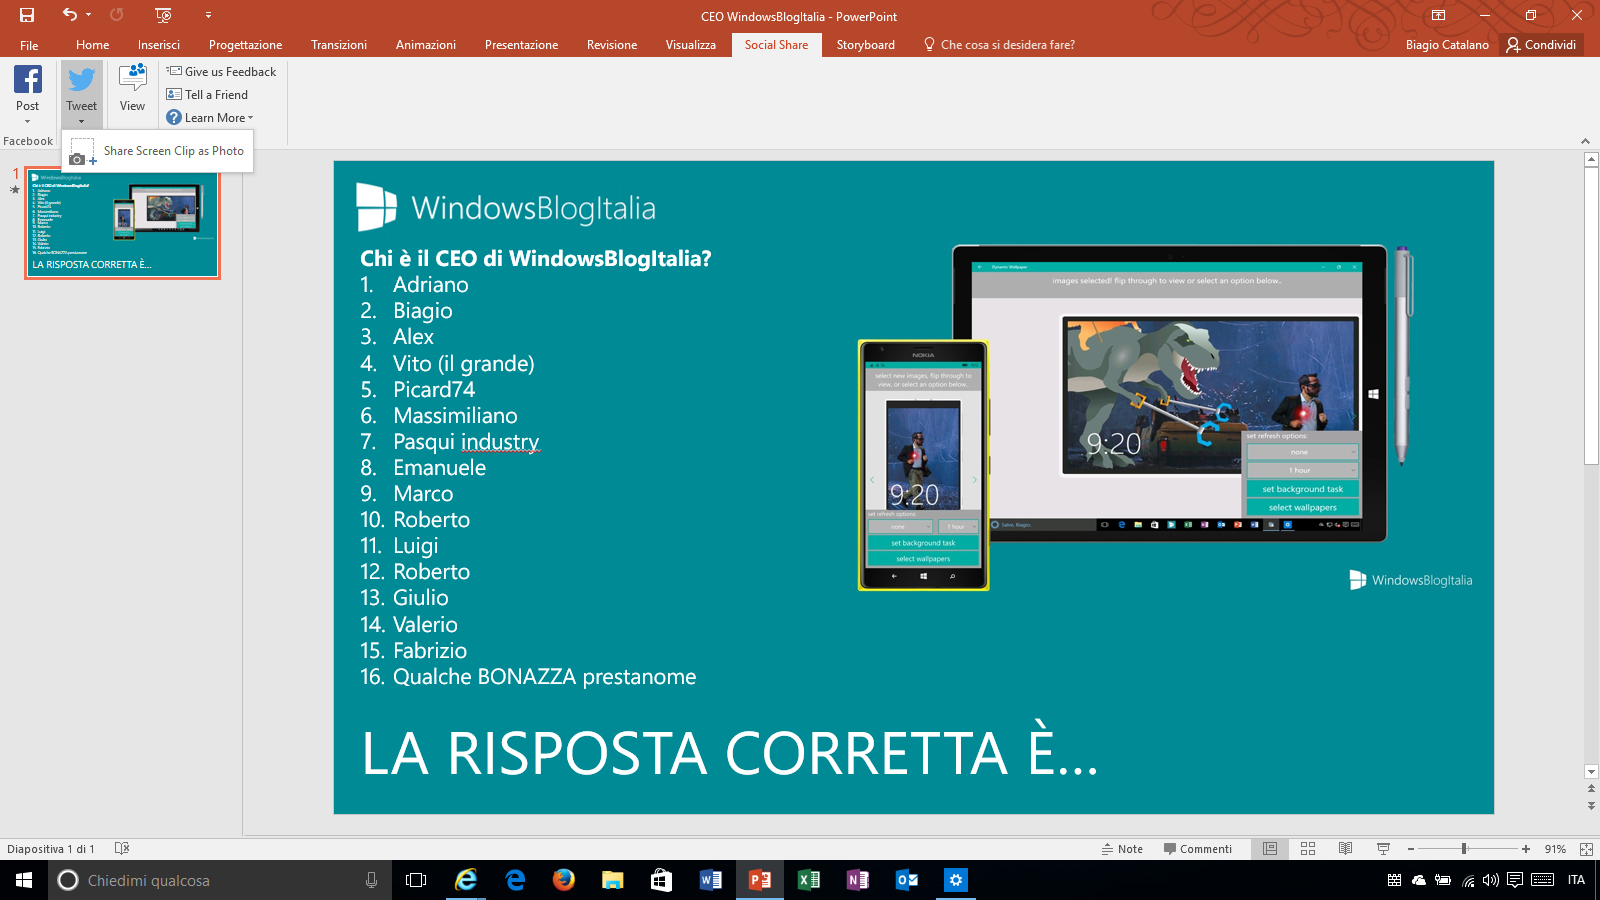
Task: Open Windows Store from the taskbar
Action: pyautogui.click(x=661, y=880)
